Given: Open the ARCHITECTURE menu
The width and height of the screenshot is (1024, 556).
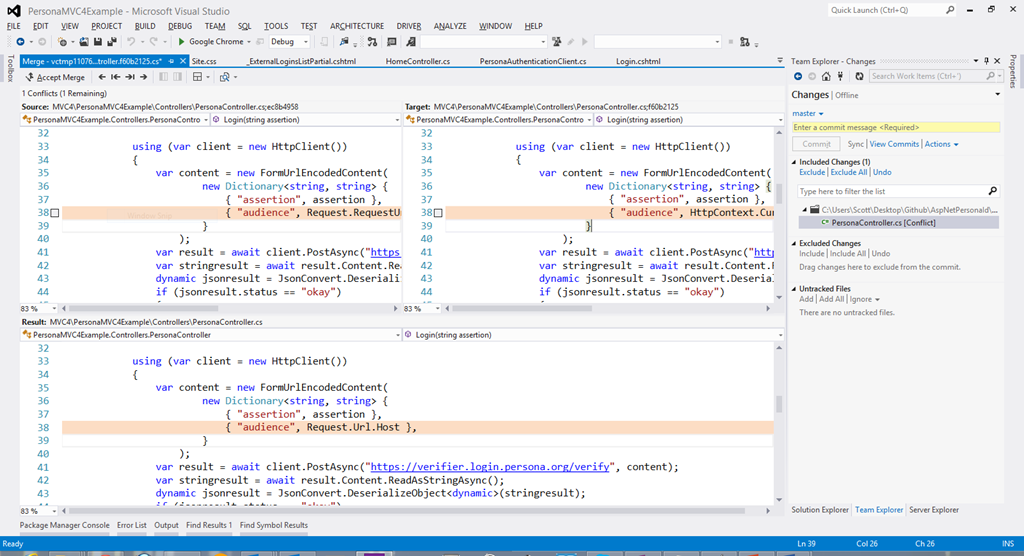Looking at the screenshot, I should click(357, 26).
